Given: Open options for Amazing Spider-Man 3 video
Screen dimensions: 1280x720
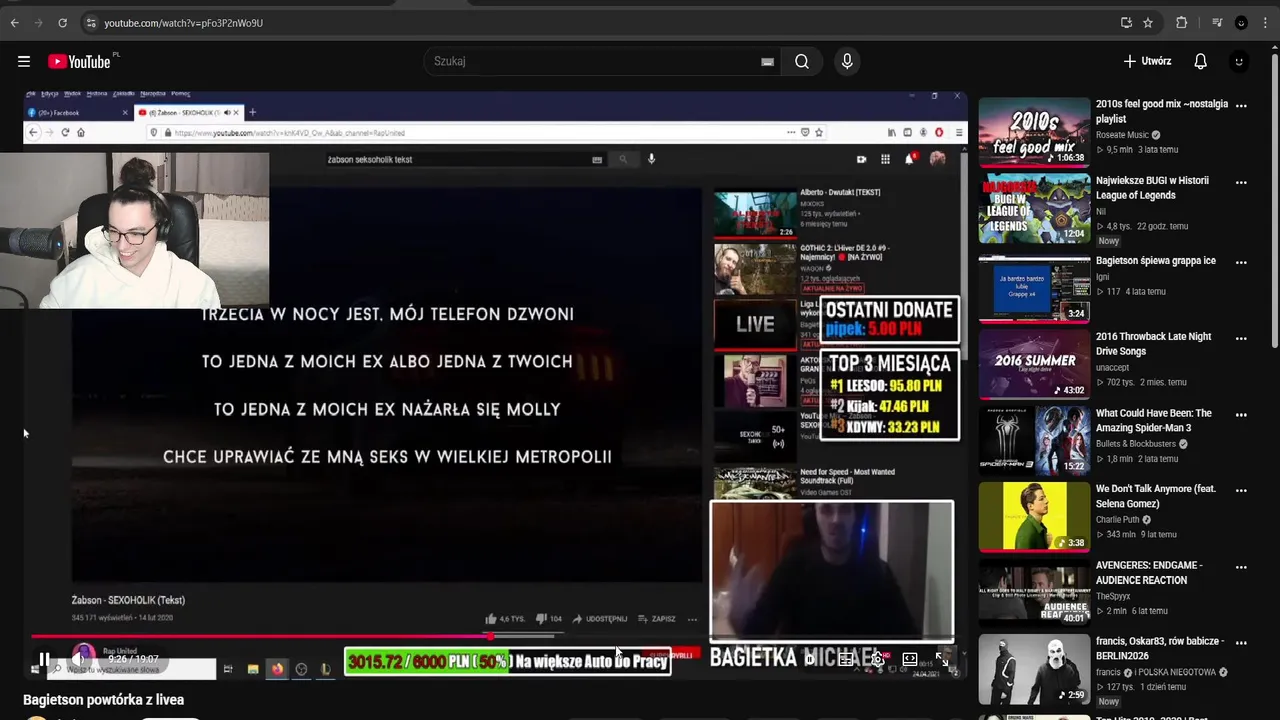Looking at the screenshot, I should (1241, 414).
